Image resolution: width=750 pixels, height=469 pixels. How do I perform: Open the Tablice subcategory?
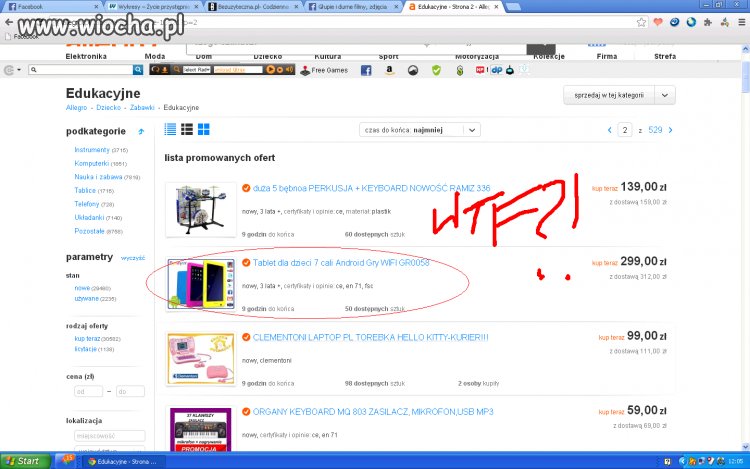[x=85, y=190]
